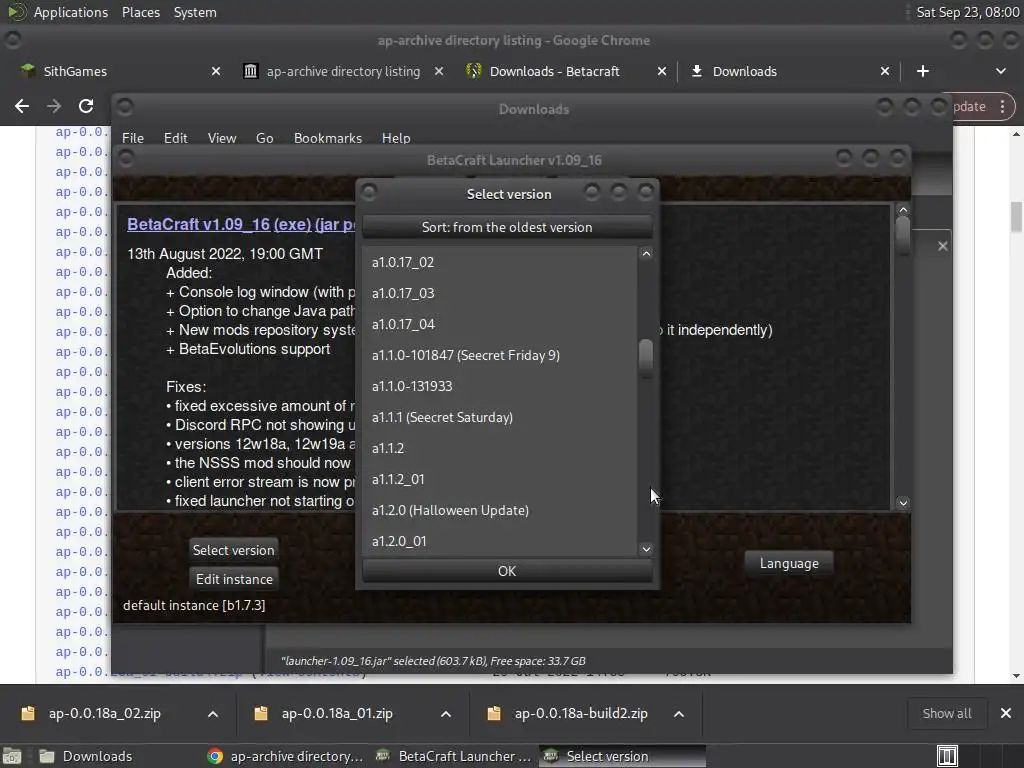
Task: Reload the Chrome page
Action: click(86, 106)
